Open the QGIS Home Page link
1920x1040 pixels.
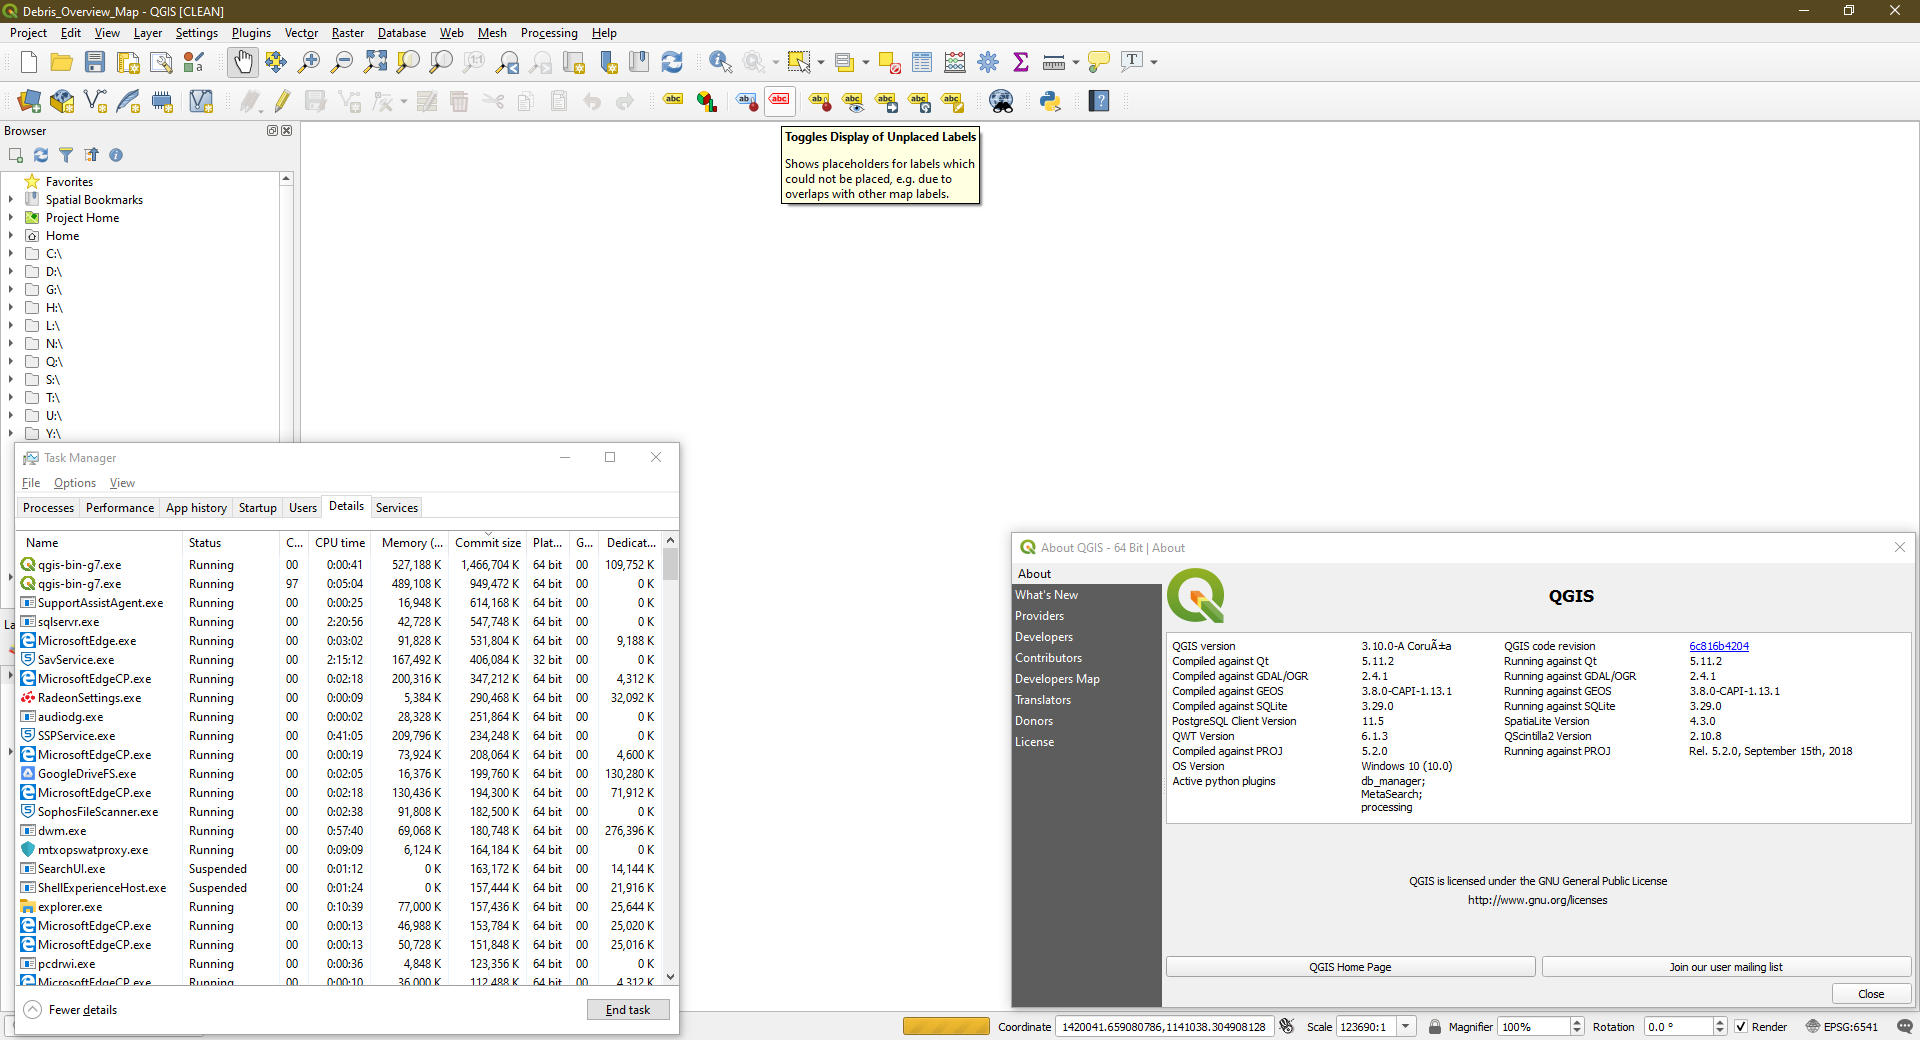pyautogui.click(x=1350, y=967)
